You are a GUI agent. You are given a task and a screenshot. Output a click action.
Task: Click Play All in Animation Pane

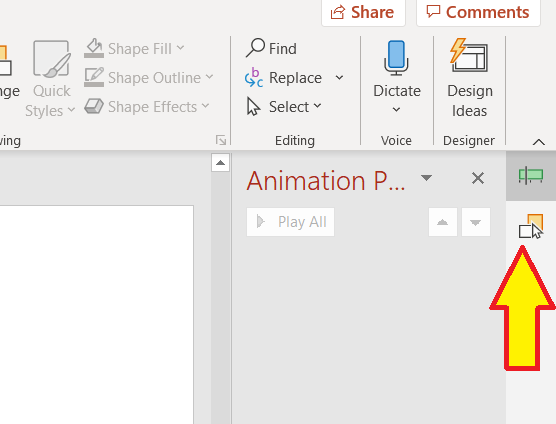click(290, 222)
